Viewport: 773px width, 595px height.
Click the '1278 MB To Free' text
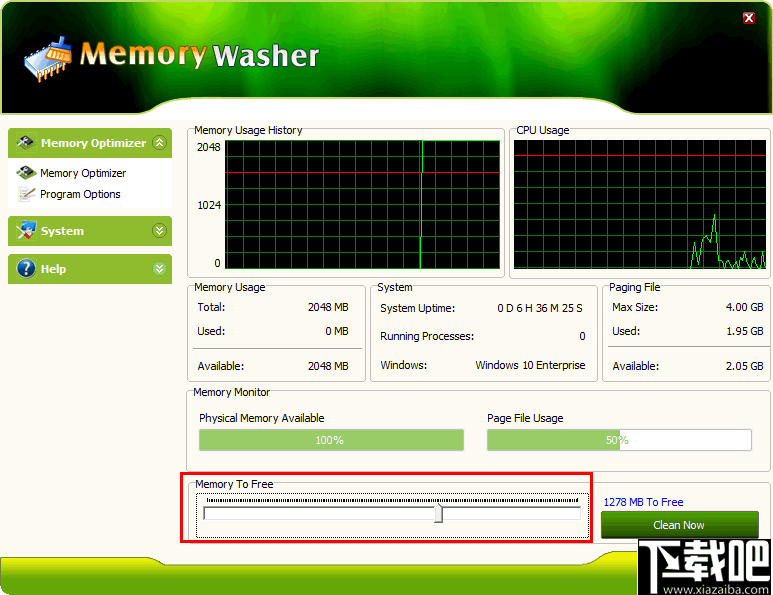pyautogui.click(x=643, y=502)
